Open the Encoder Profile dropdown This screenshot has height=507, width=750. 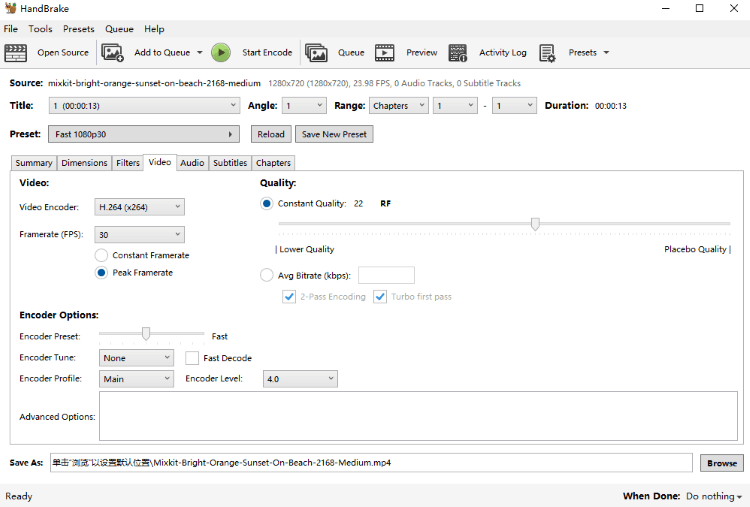pos(136,379)
